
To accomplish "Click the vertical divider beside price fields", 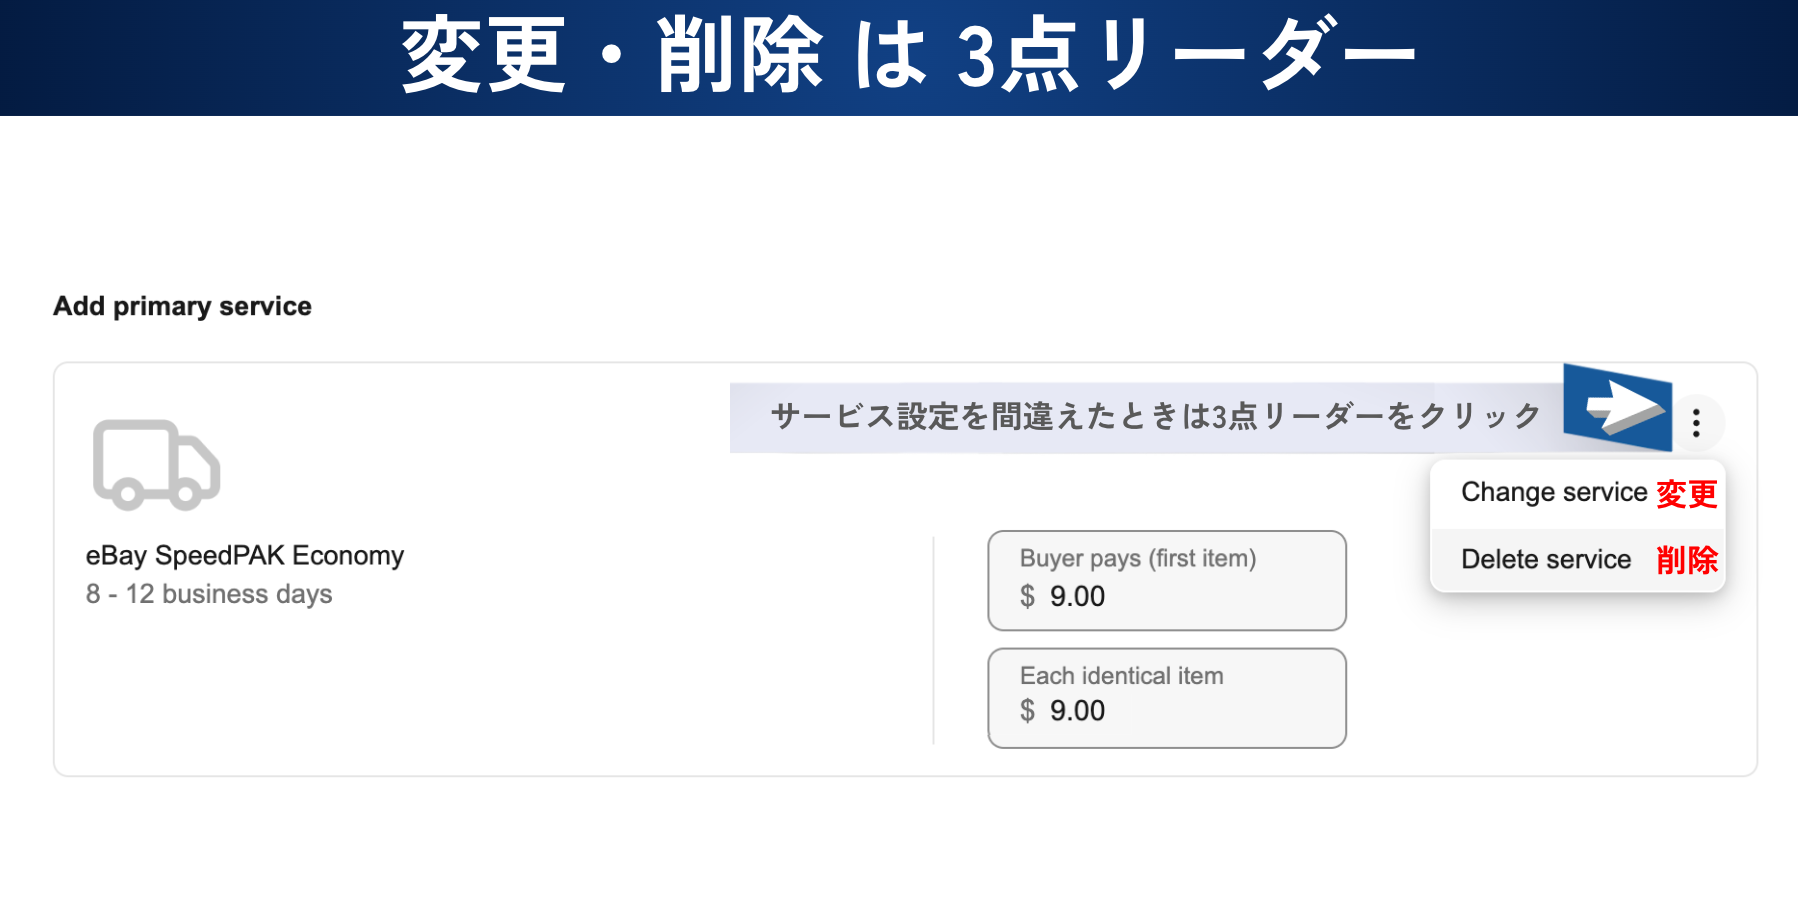I will pyautogui.click(x=934, y=640).
